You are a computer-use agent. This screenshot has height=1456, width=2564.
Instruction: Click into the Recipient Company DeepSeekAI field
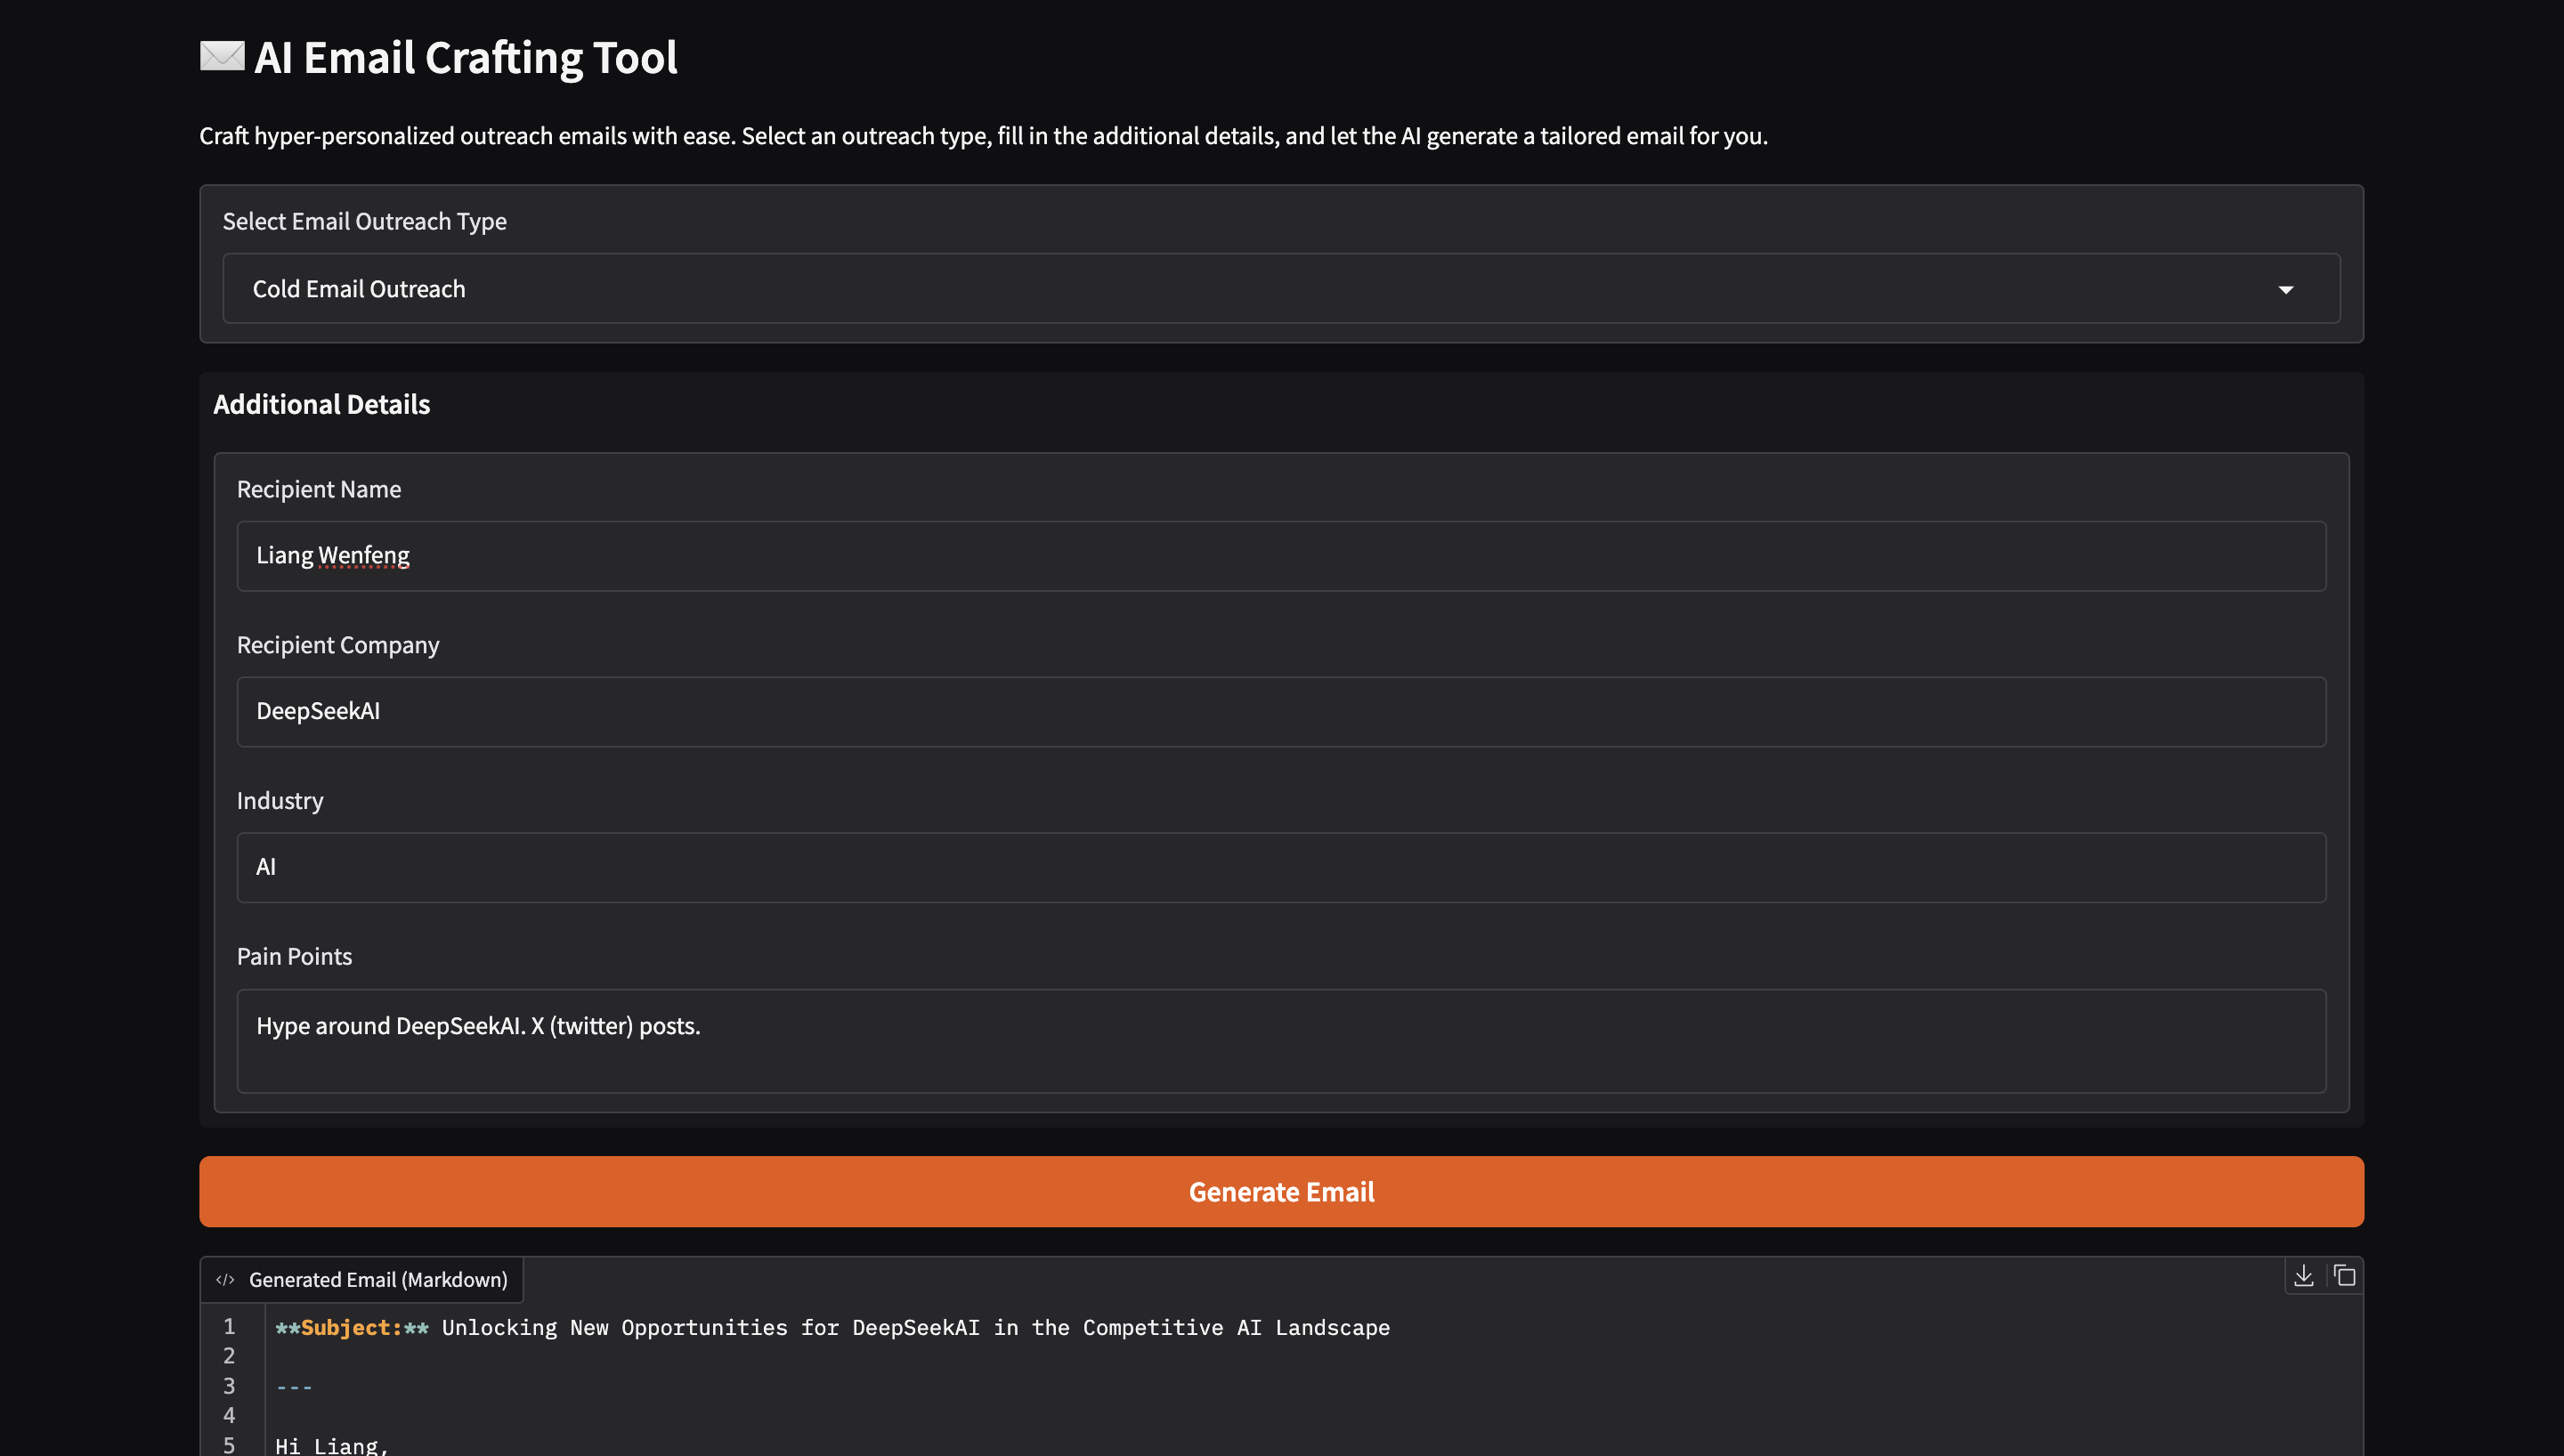point(1280,712)
